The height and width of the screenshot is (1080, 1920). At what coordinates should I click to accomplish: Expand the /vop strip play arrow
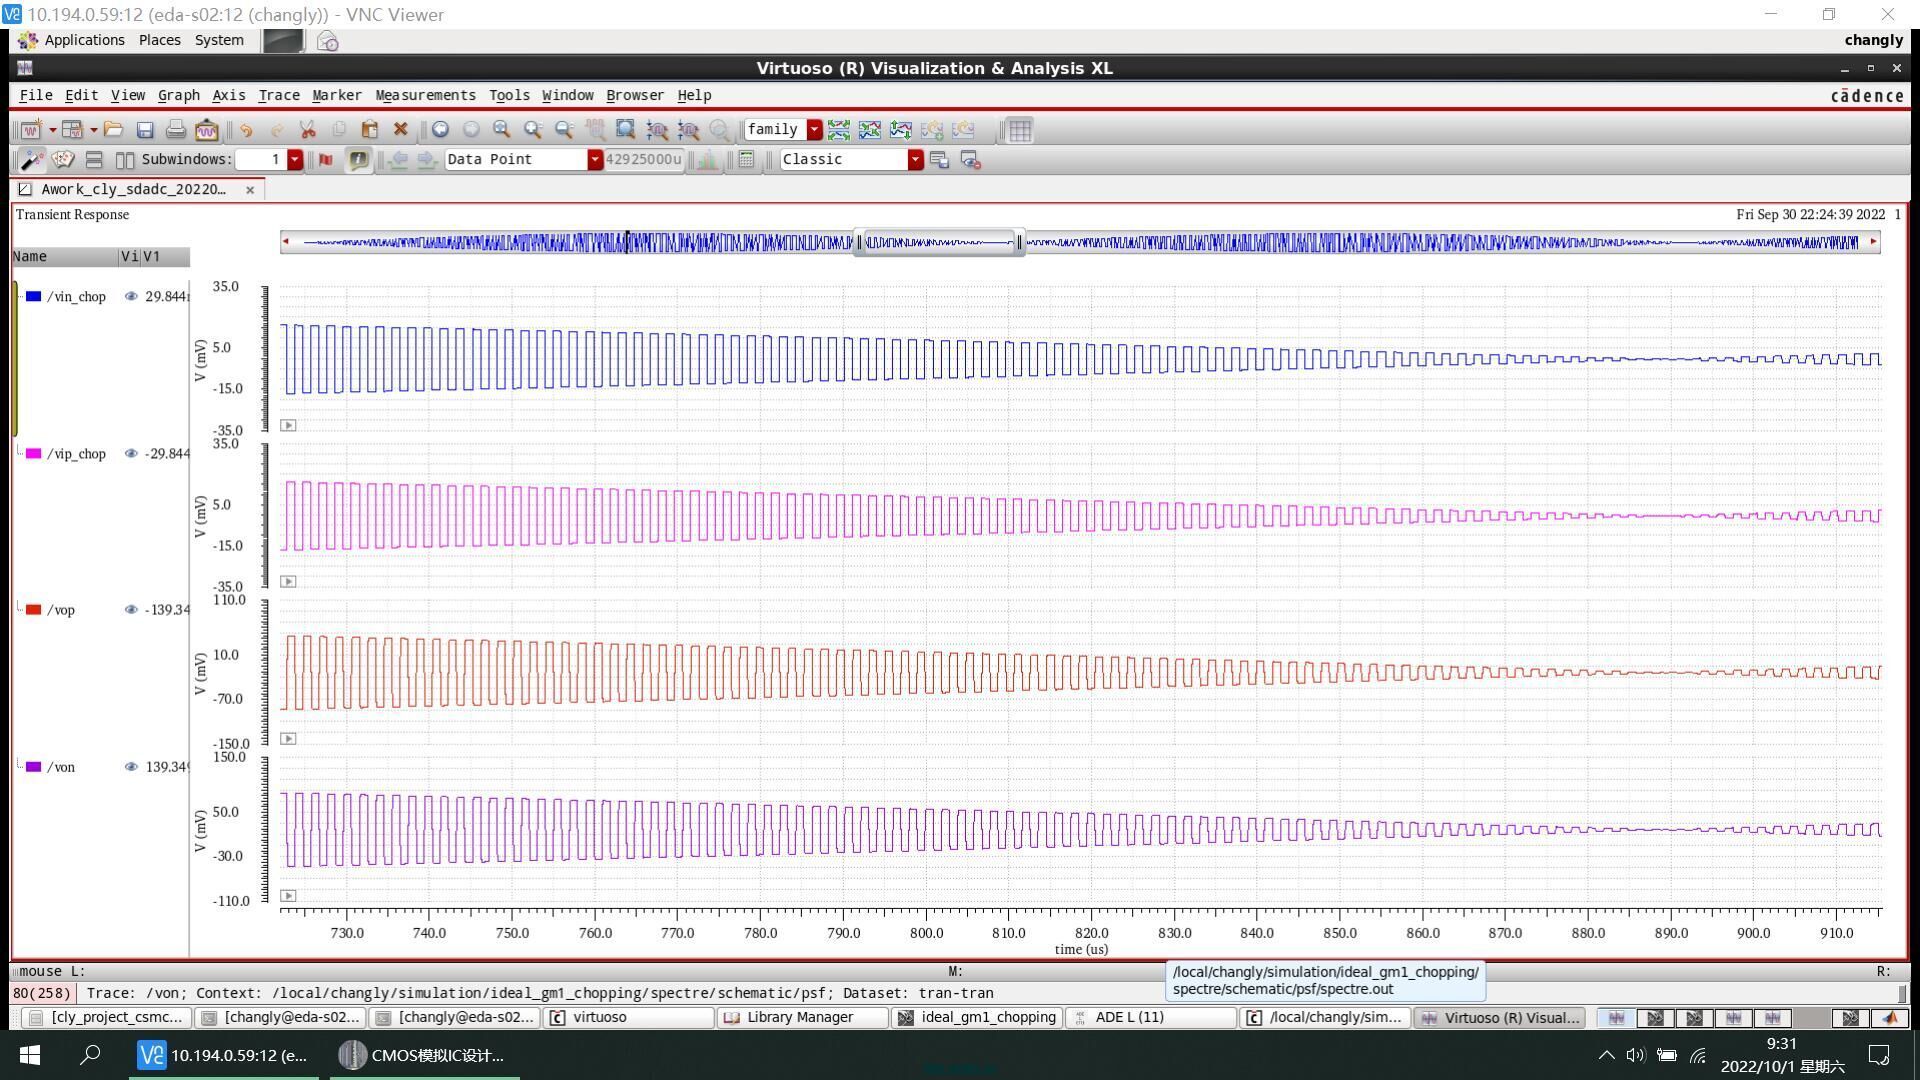(288, 739)
